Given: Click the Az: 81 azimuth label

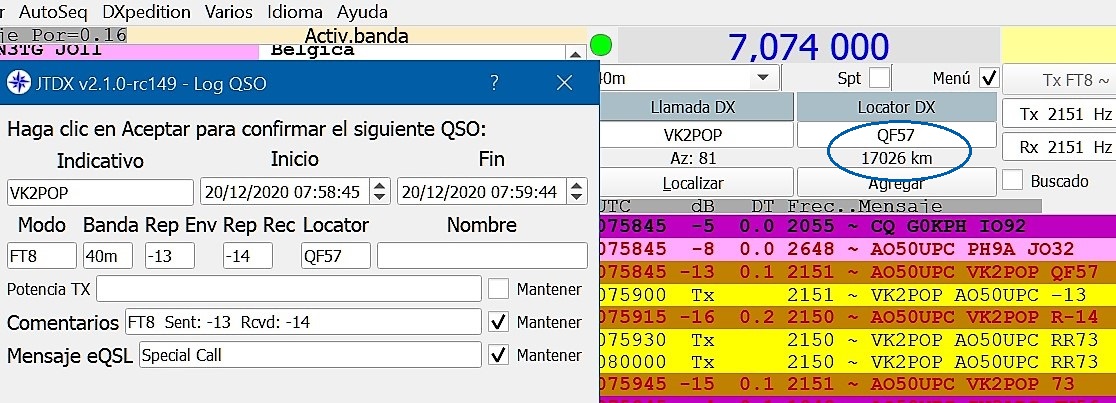Looking at the screenshot, I should pos(693,158).
